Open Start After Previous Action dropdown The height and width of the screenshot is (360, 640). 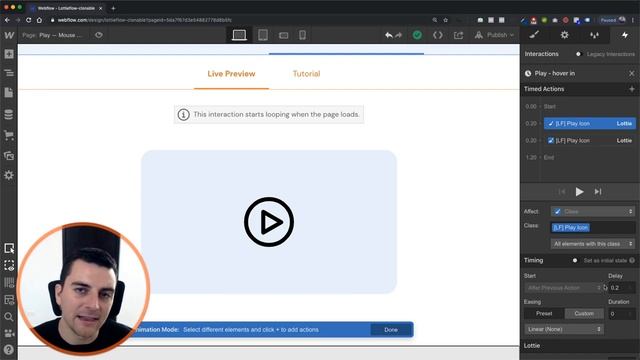pos(563,288)
